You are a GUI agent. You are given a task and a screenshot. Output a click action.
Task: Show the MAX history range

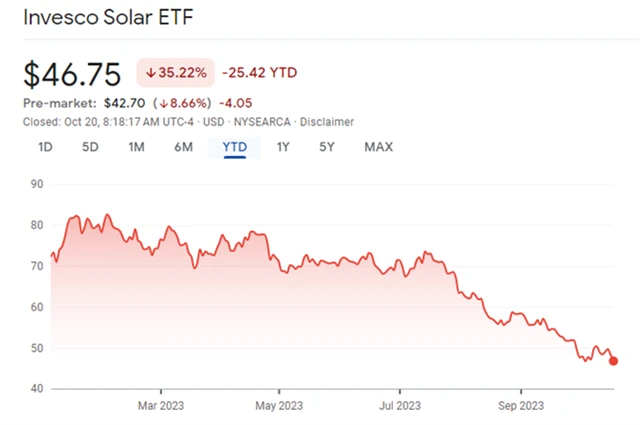tap(378, 147)
